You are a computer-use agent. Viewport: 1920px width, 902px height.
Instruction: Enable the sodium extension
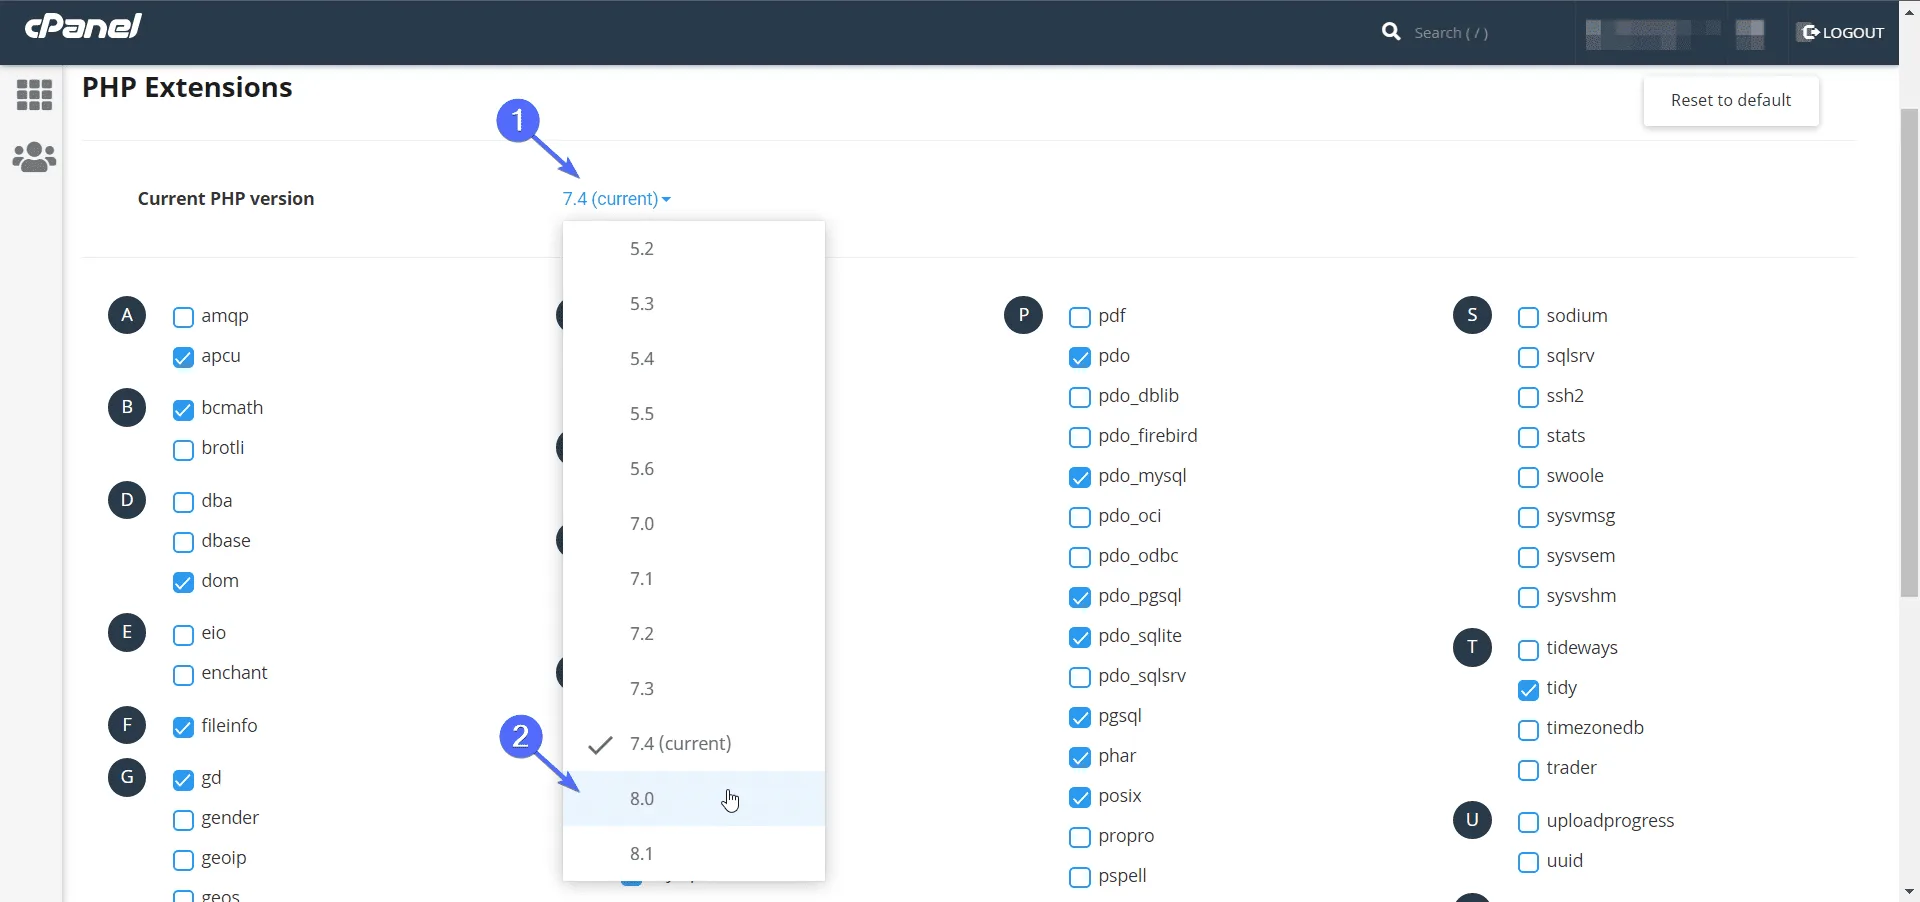(x=1528, y=317)
